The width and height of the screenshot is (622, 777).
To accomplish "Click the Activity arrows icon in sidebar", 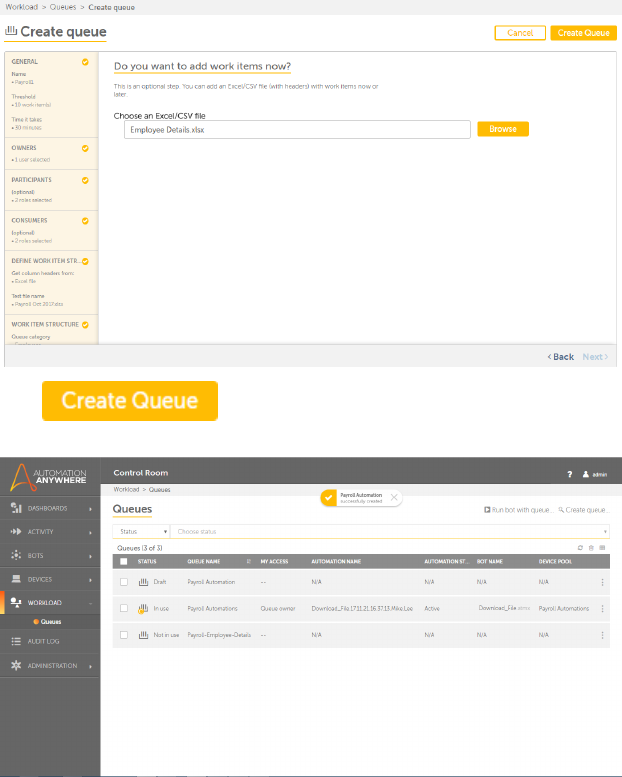I will pos(16,531).
